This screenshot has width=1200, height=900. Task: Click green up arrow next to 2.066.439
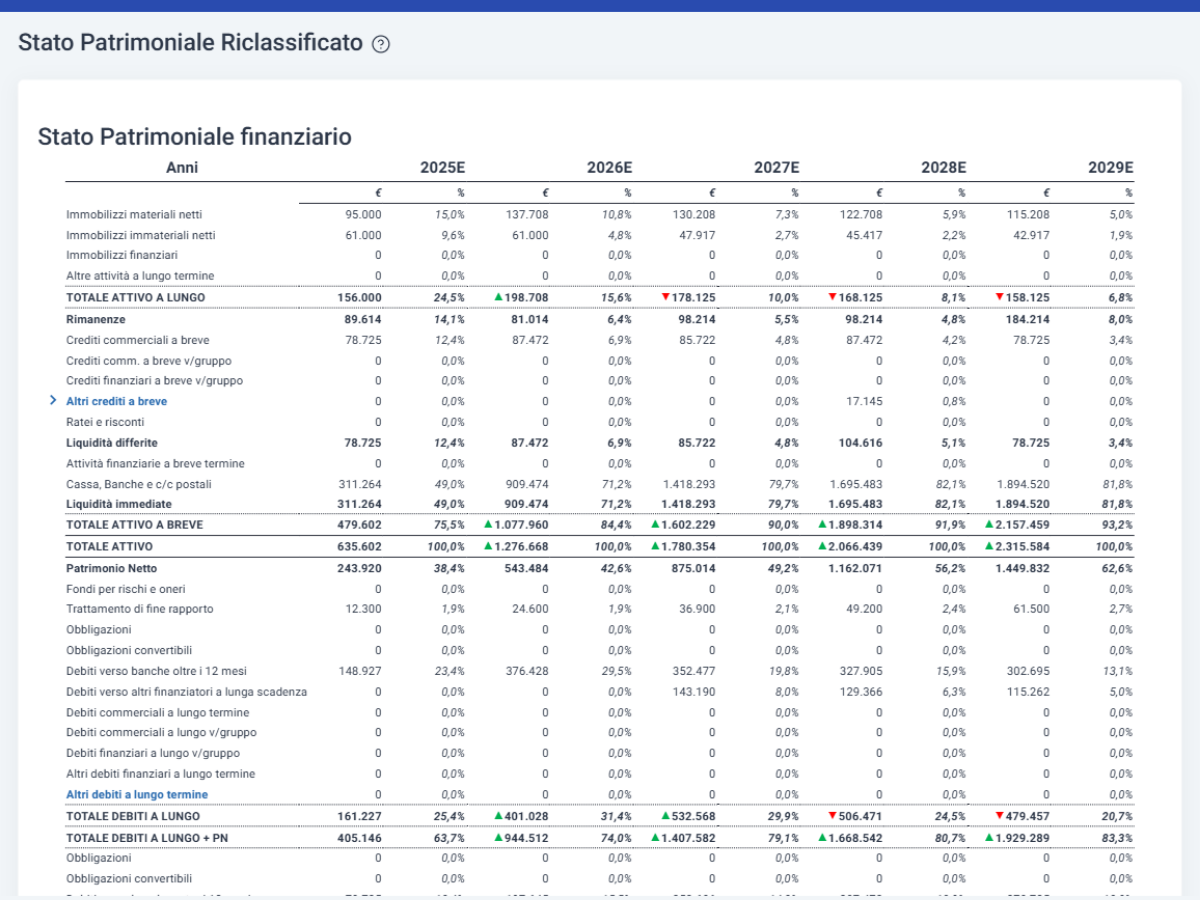pos(822,546)
